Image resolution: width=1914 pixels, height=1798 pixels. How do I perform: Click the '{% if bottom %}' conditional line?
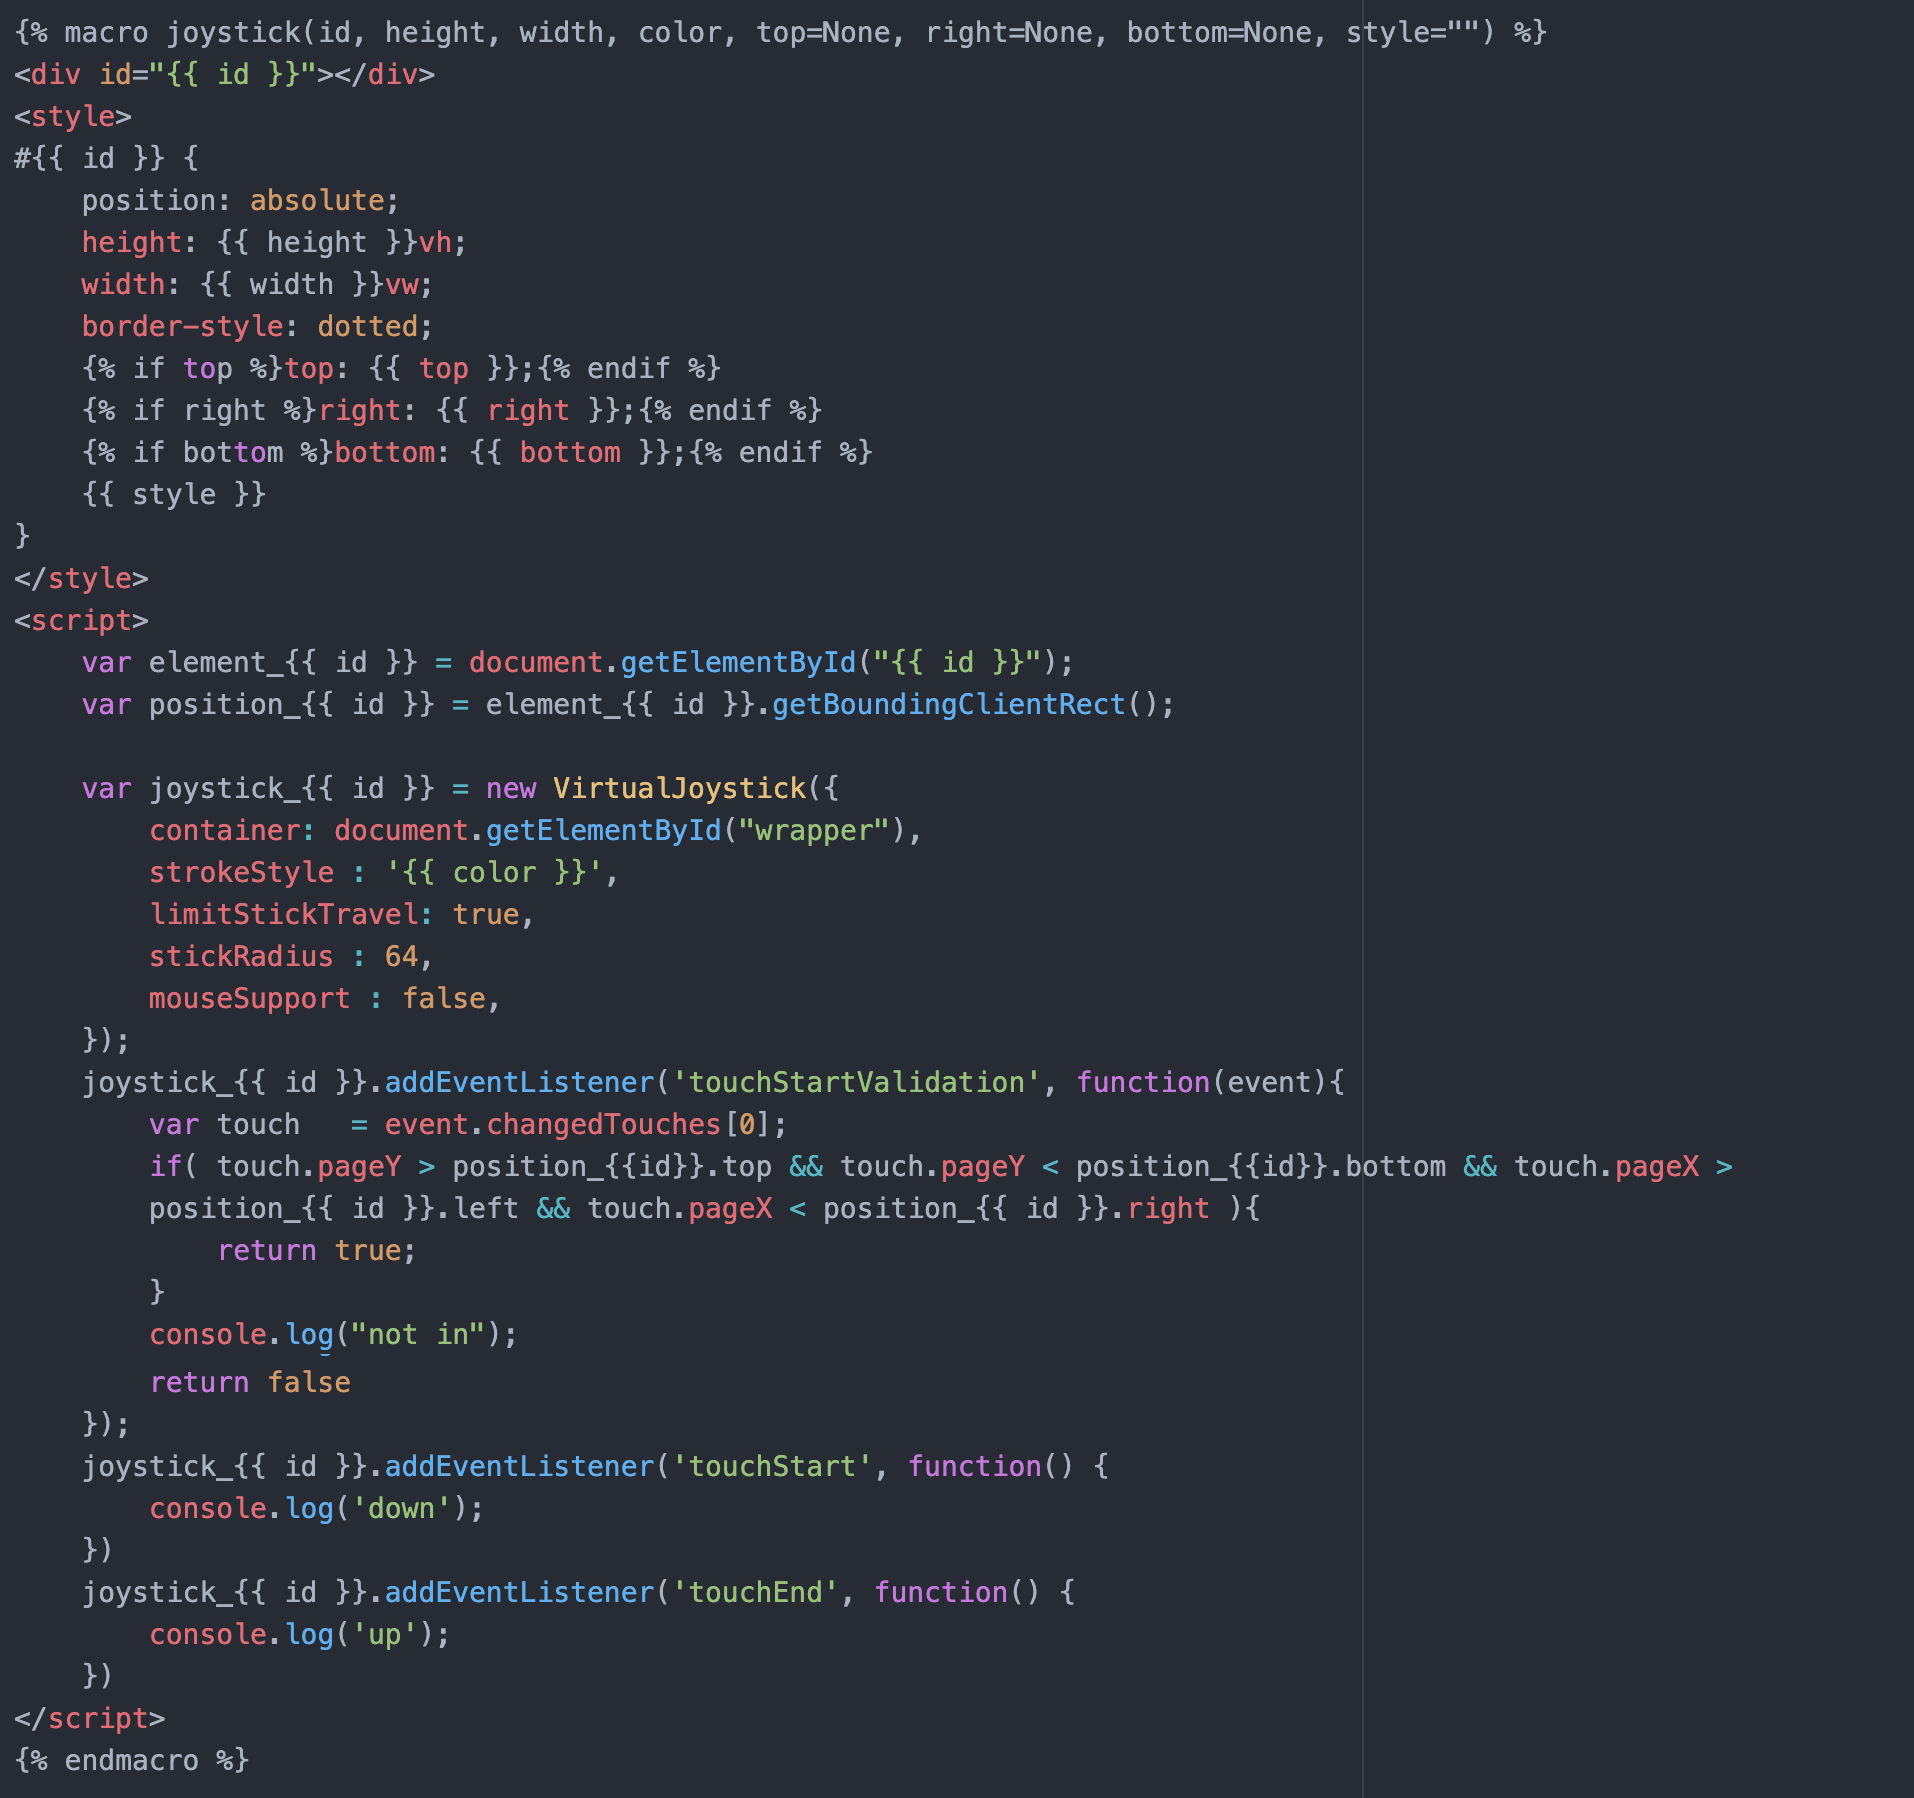(x=477, y=453)
